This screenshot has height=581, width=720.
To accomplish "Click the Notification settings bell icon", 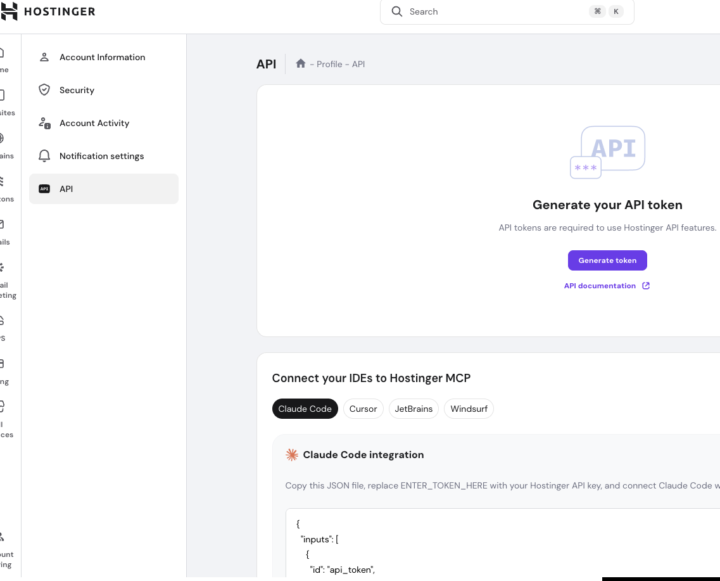I will tap(44, 156).
